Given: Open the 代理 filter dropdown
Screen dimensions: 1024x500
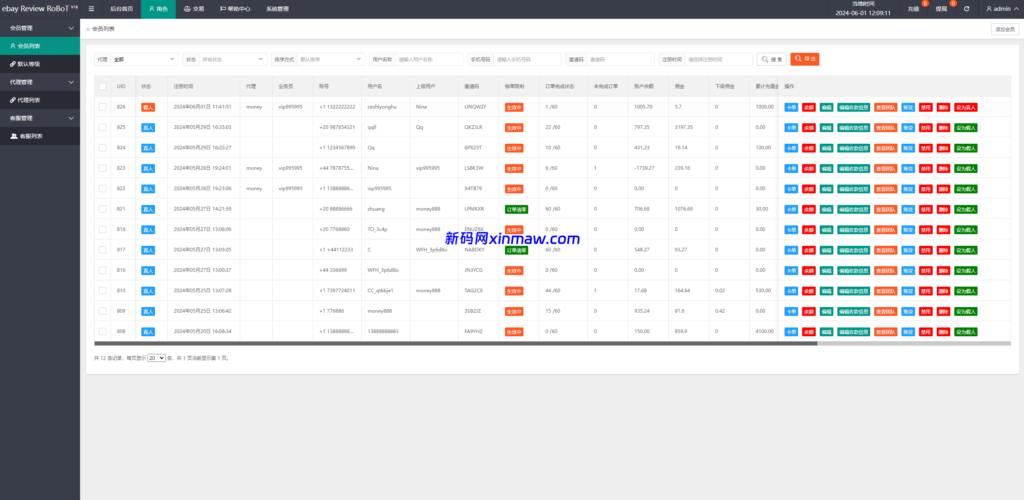Looking at the screenshot, I should (144, 60).
